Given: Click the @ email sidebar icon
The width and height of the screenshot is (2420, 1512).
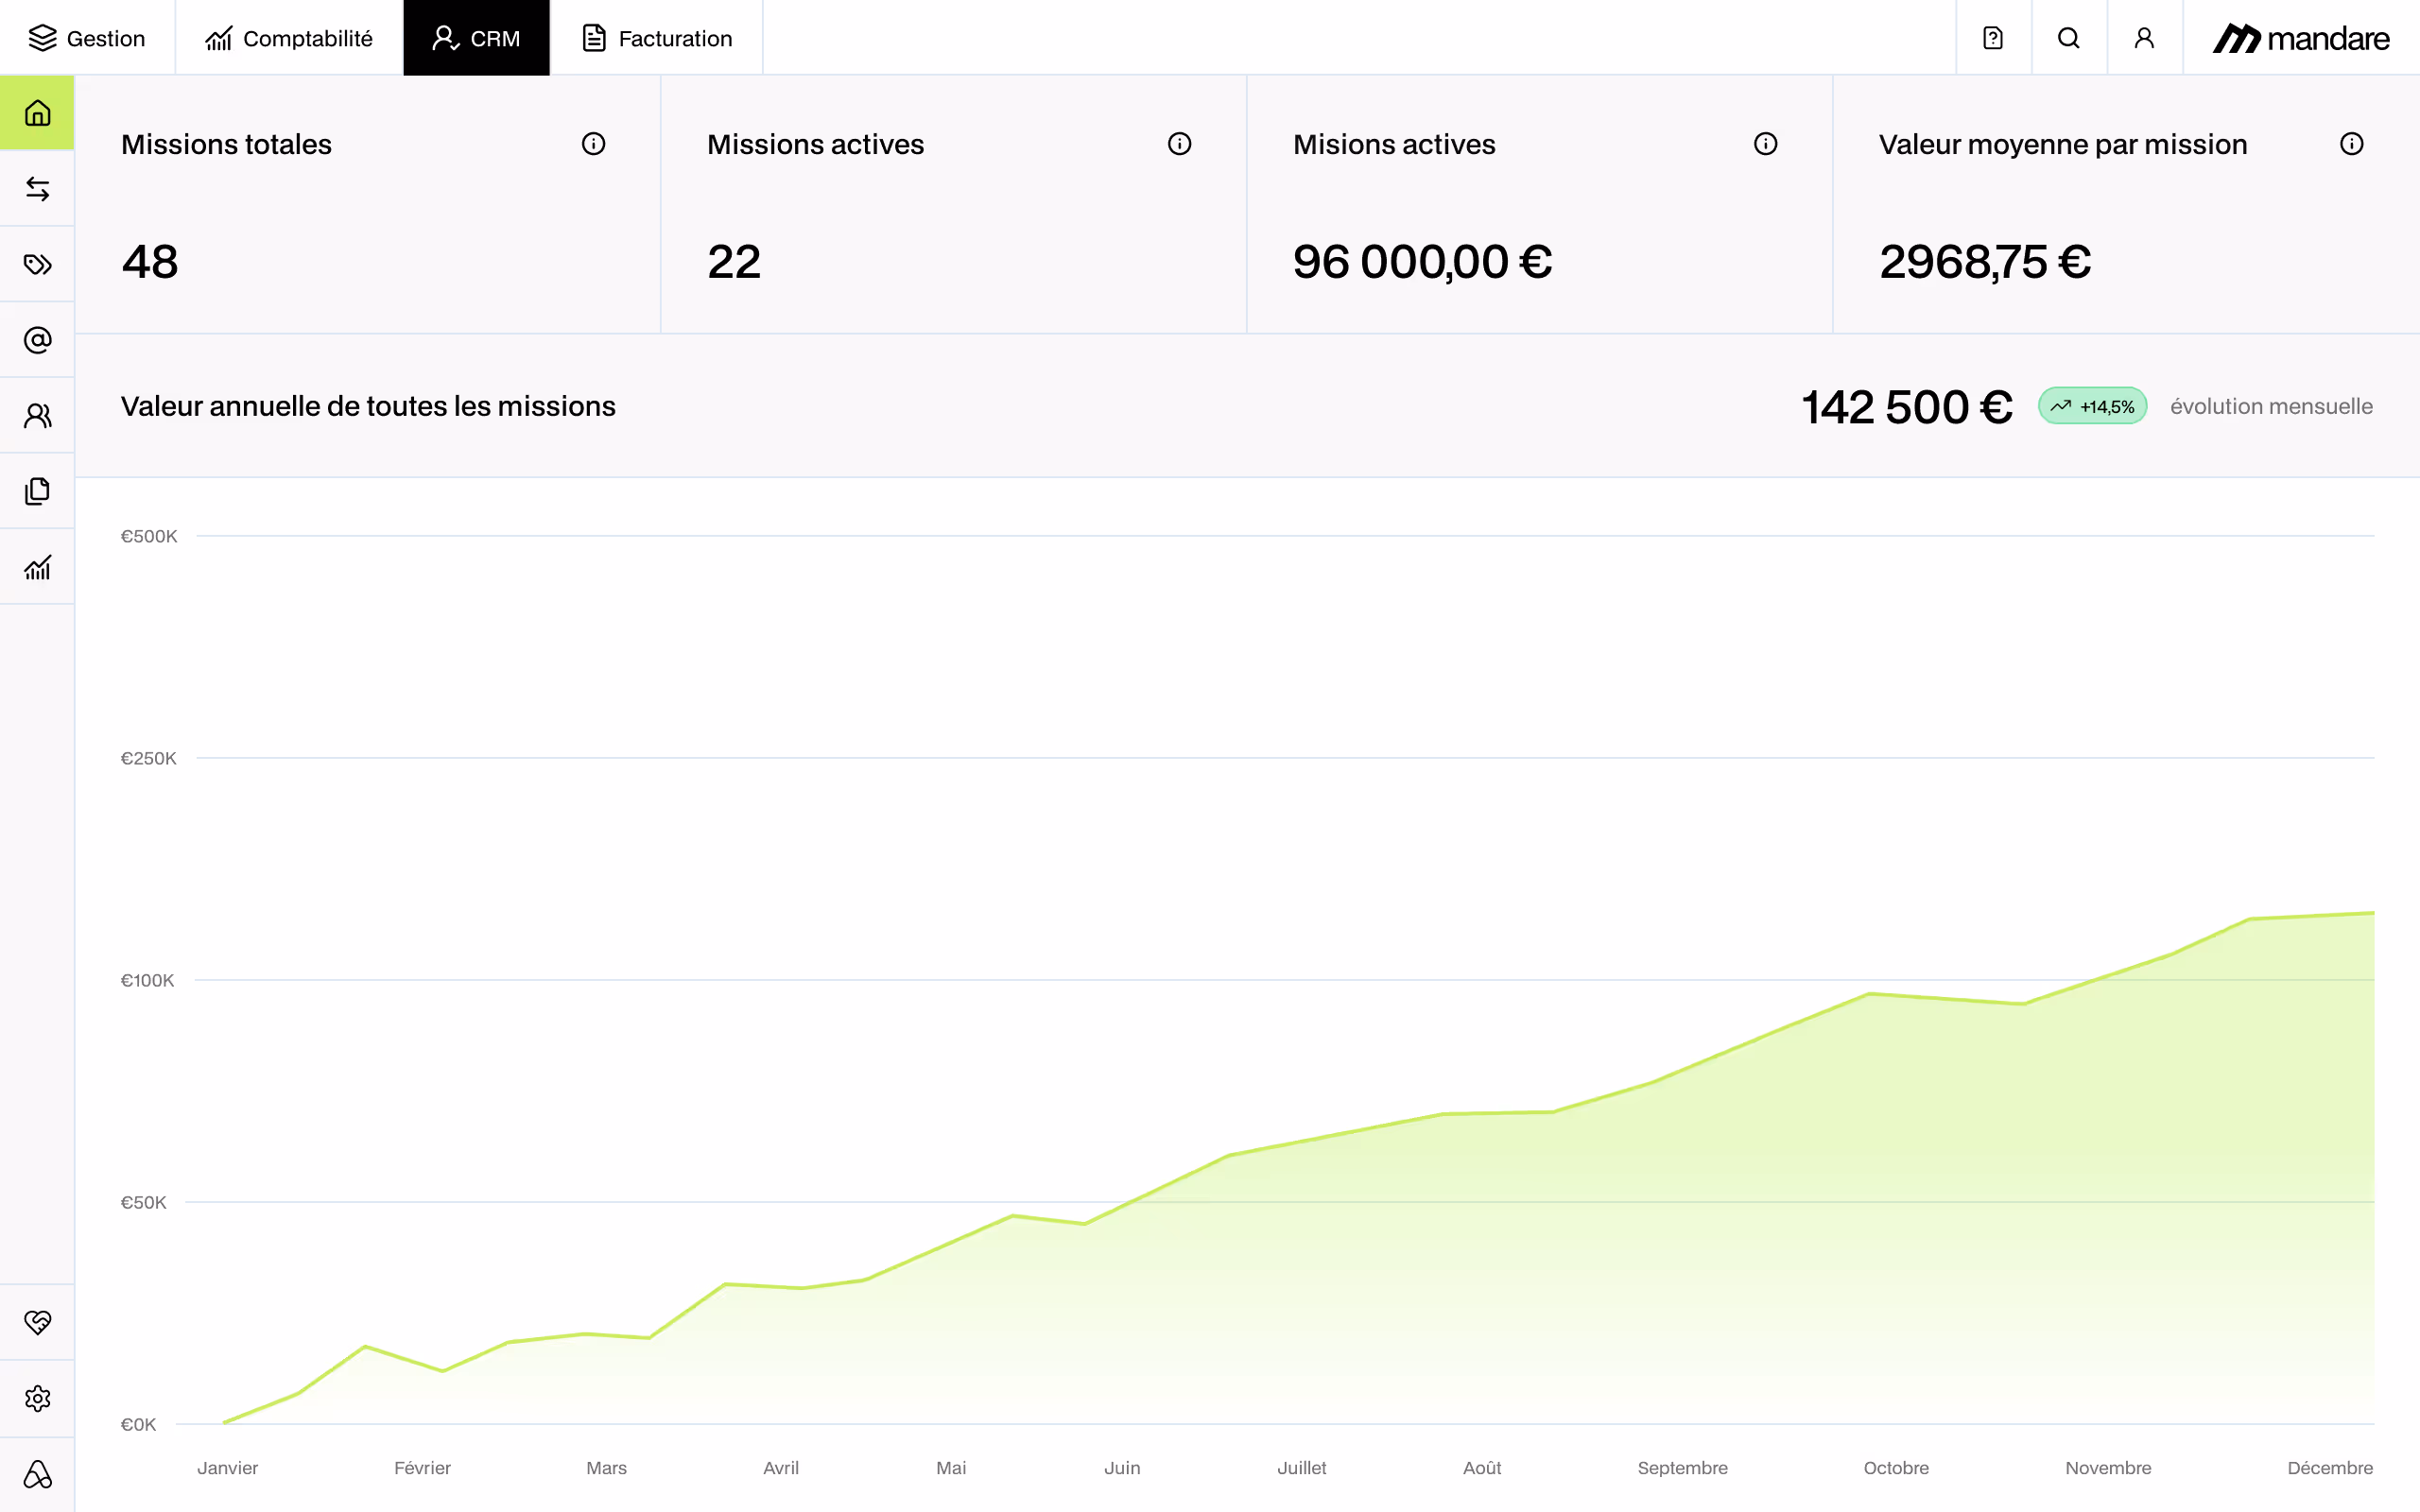Looking at the screenshot, I should (x=37, y=340).
